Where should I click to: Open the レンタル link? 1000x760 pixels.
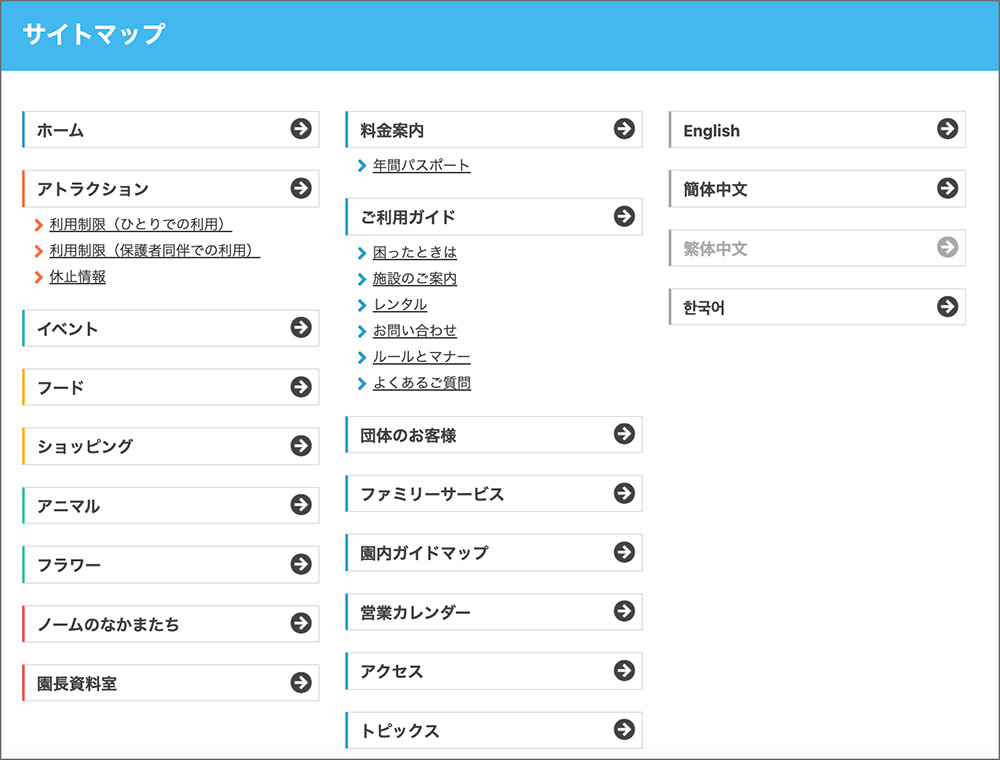pyautogui.click(x=400, y=305)
